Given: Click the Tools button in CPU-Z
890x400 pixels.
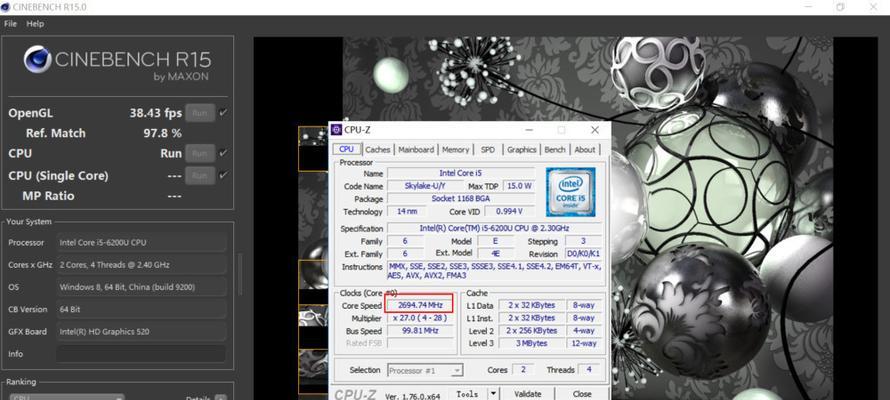Looking at the screenshot, I should click(467, 393).
